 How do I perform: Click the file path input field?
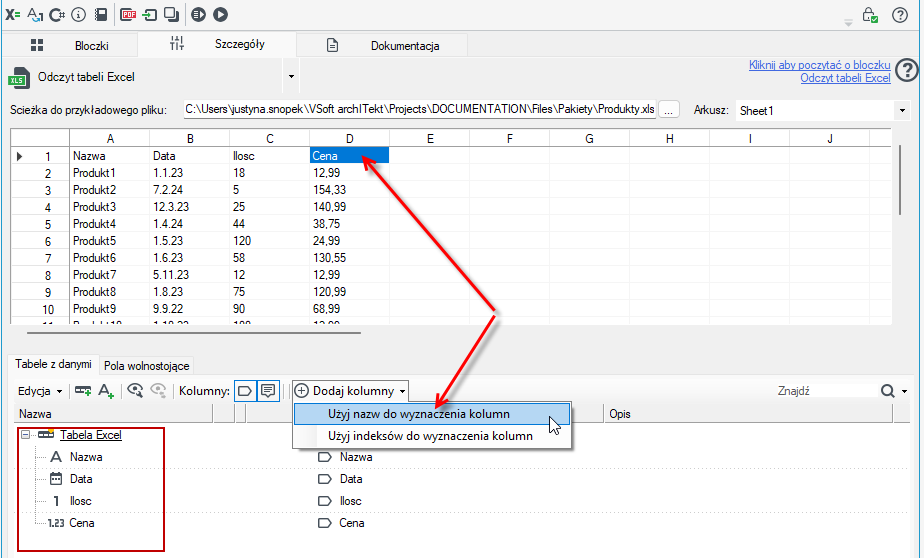[420, 110]
